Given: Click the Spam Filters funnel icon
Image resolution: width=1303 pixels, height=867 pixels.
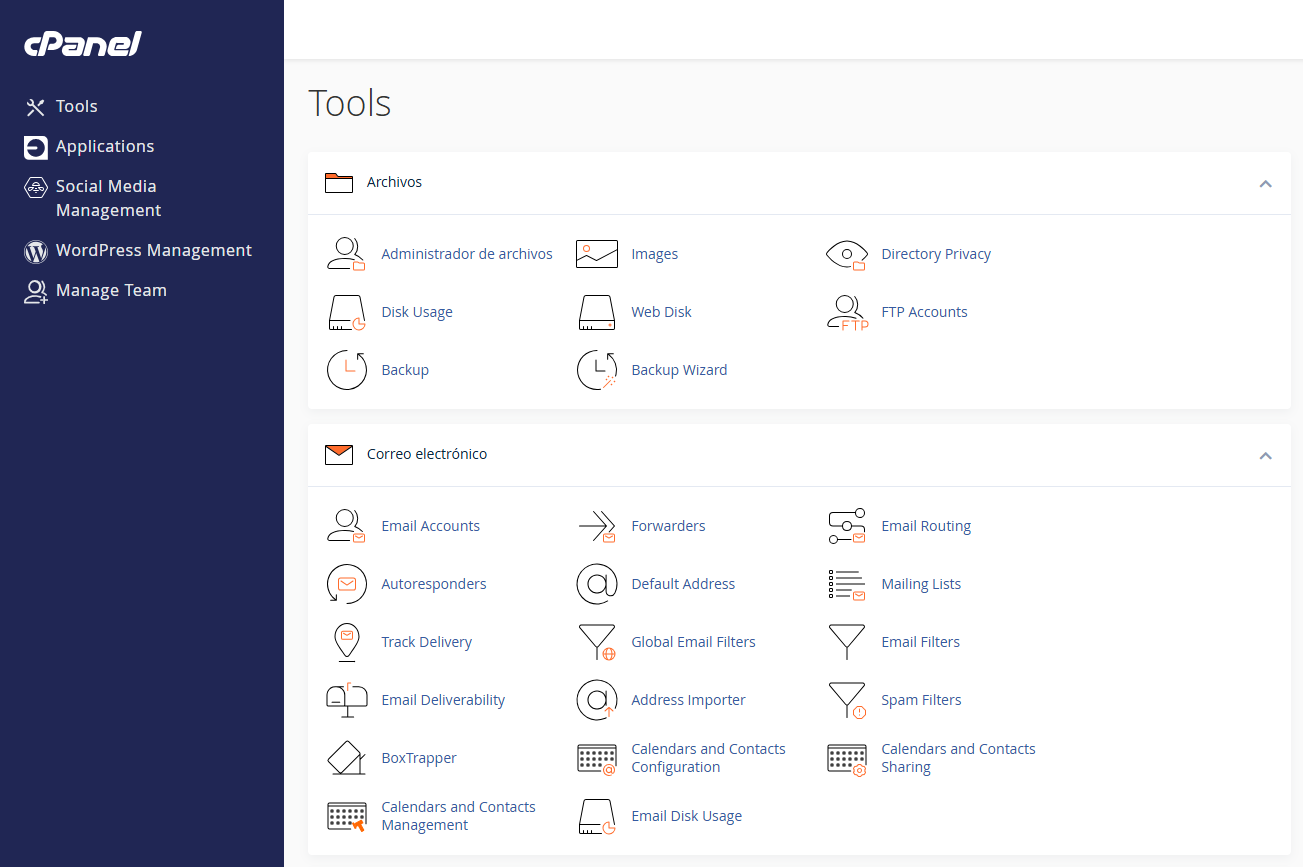Looking at the screenshot, I should pyautogui.click(x=847, y=700).
